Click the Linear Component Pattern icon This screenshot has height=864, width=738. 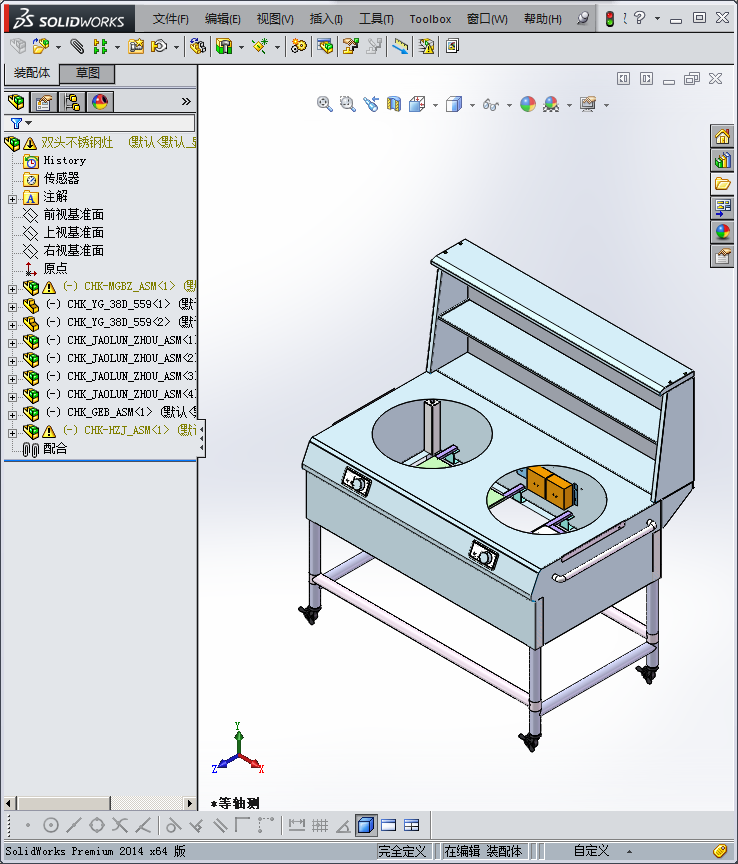click(100, 46)
